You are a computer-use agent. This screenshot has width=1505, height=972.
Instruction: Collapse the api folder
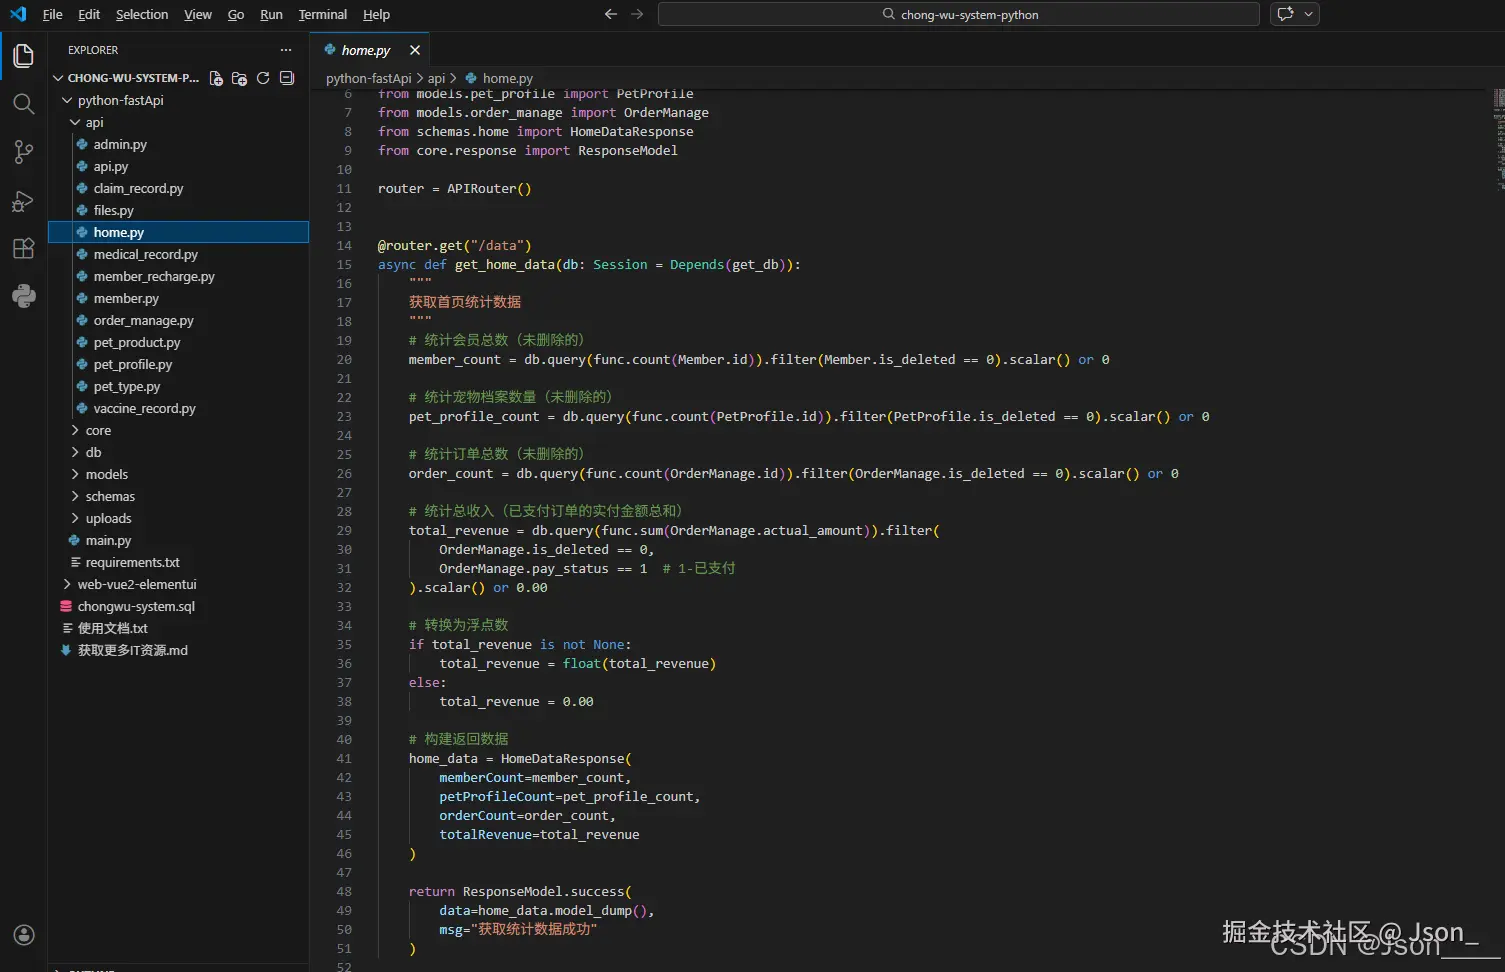[x=94, y=123]
